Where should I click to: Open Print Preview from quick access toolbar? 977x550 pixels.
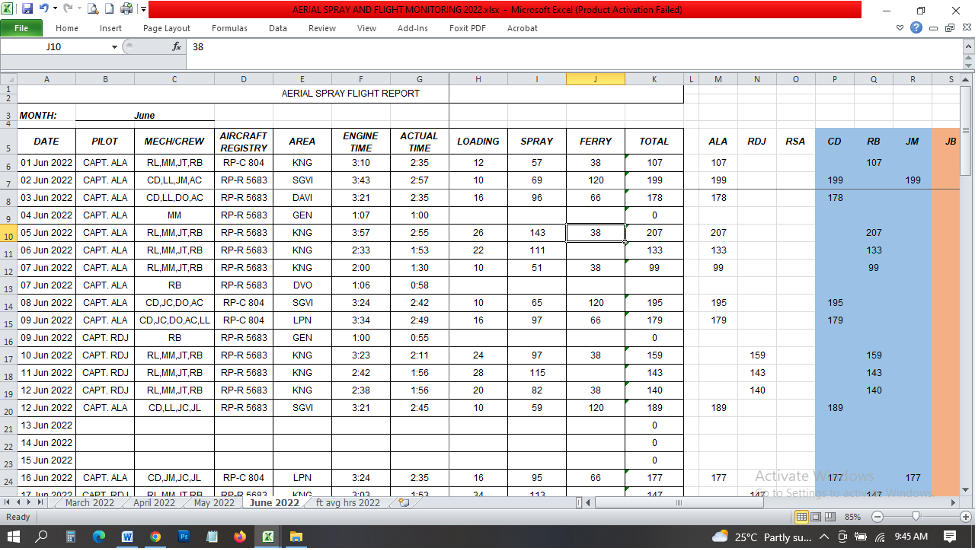[93, 9]
